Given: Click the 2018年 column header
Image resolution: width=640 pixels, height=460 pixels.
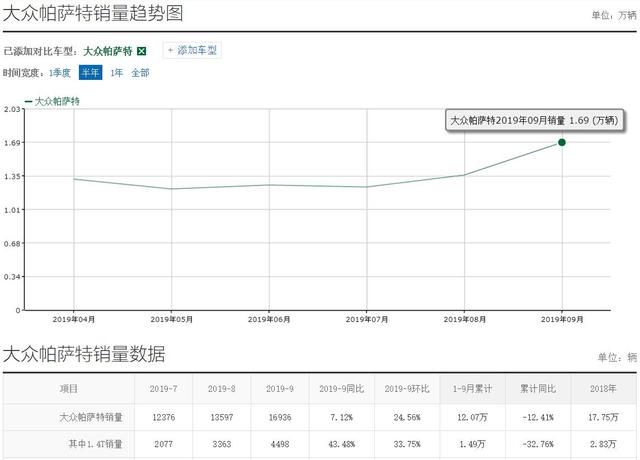Looking at the screenshot, I should (x=603, y=389).
